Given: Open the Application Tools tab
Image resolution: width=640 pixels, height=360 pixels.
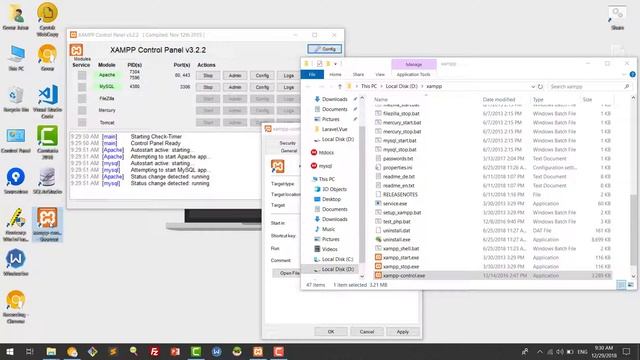Looking at the screenshot, I should click(413, 74).
